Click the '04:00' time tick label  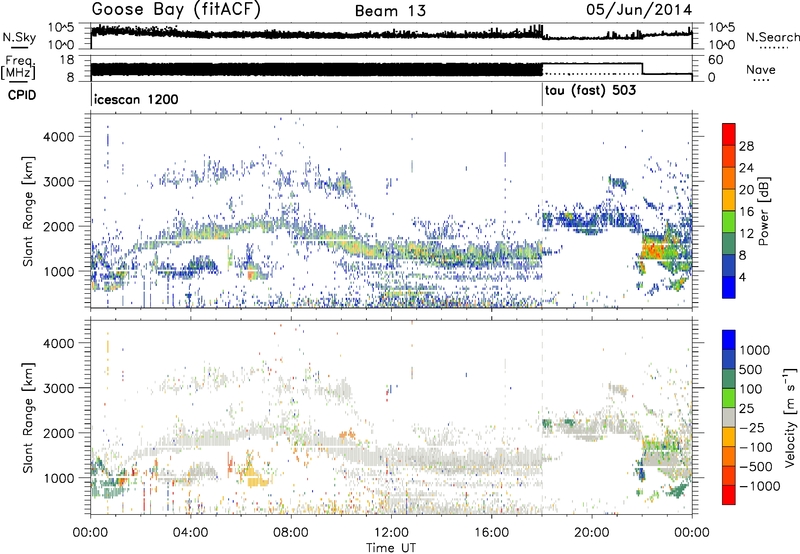click(191, 533)
